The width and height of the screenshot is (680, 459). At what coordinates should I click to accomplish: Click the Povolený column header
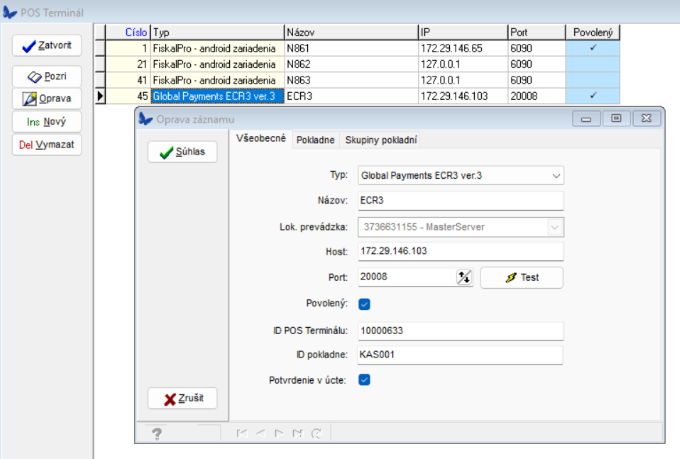click(592, 32)
